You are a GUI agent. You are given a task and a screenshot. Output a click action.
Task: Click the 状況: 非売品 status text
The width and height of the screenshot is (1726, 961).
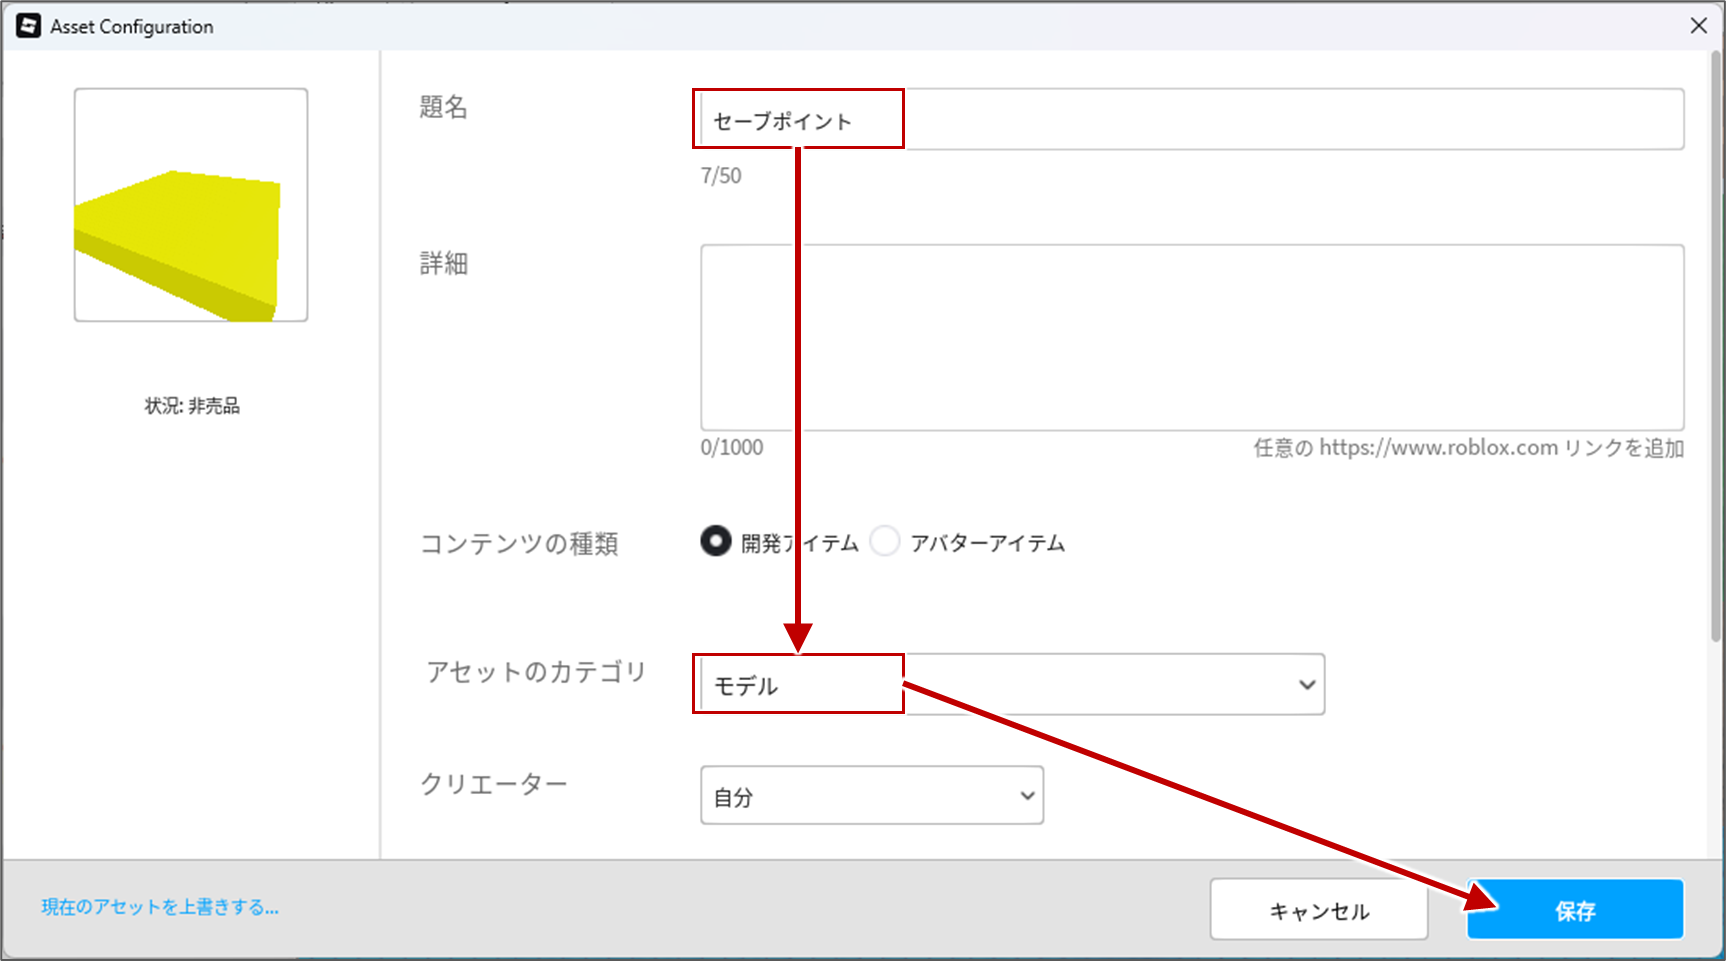point(192,406)
